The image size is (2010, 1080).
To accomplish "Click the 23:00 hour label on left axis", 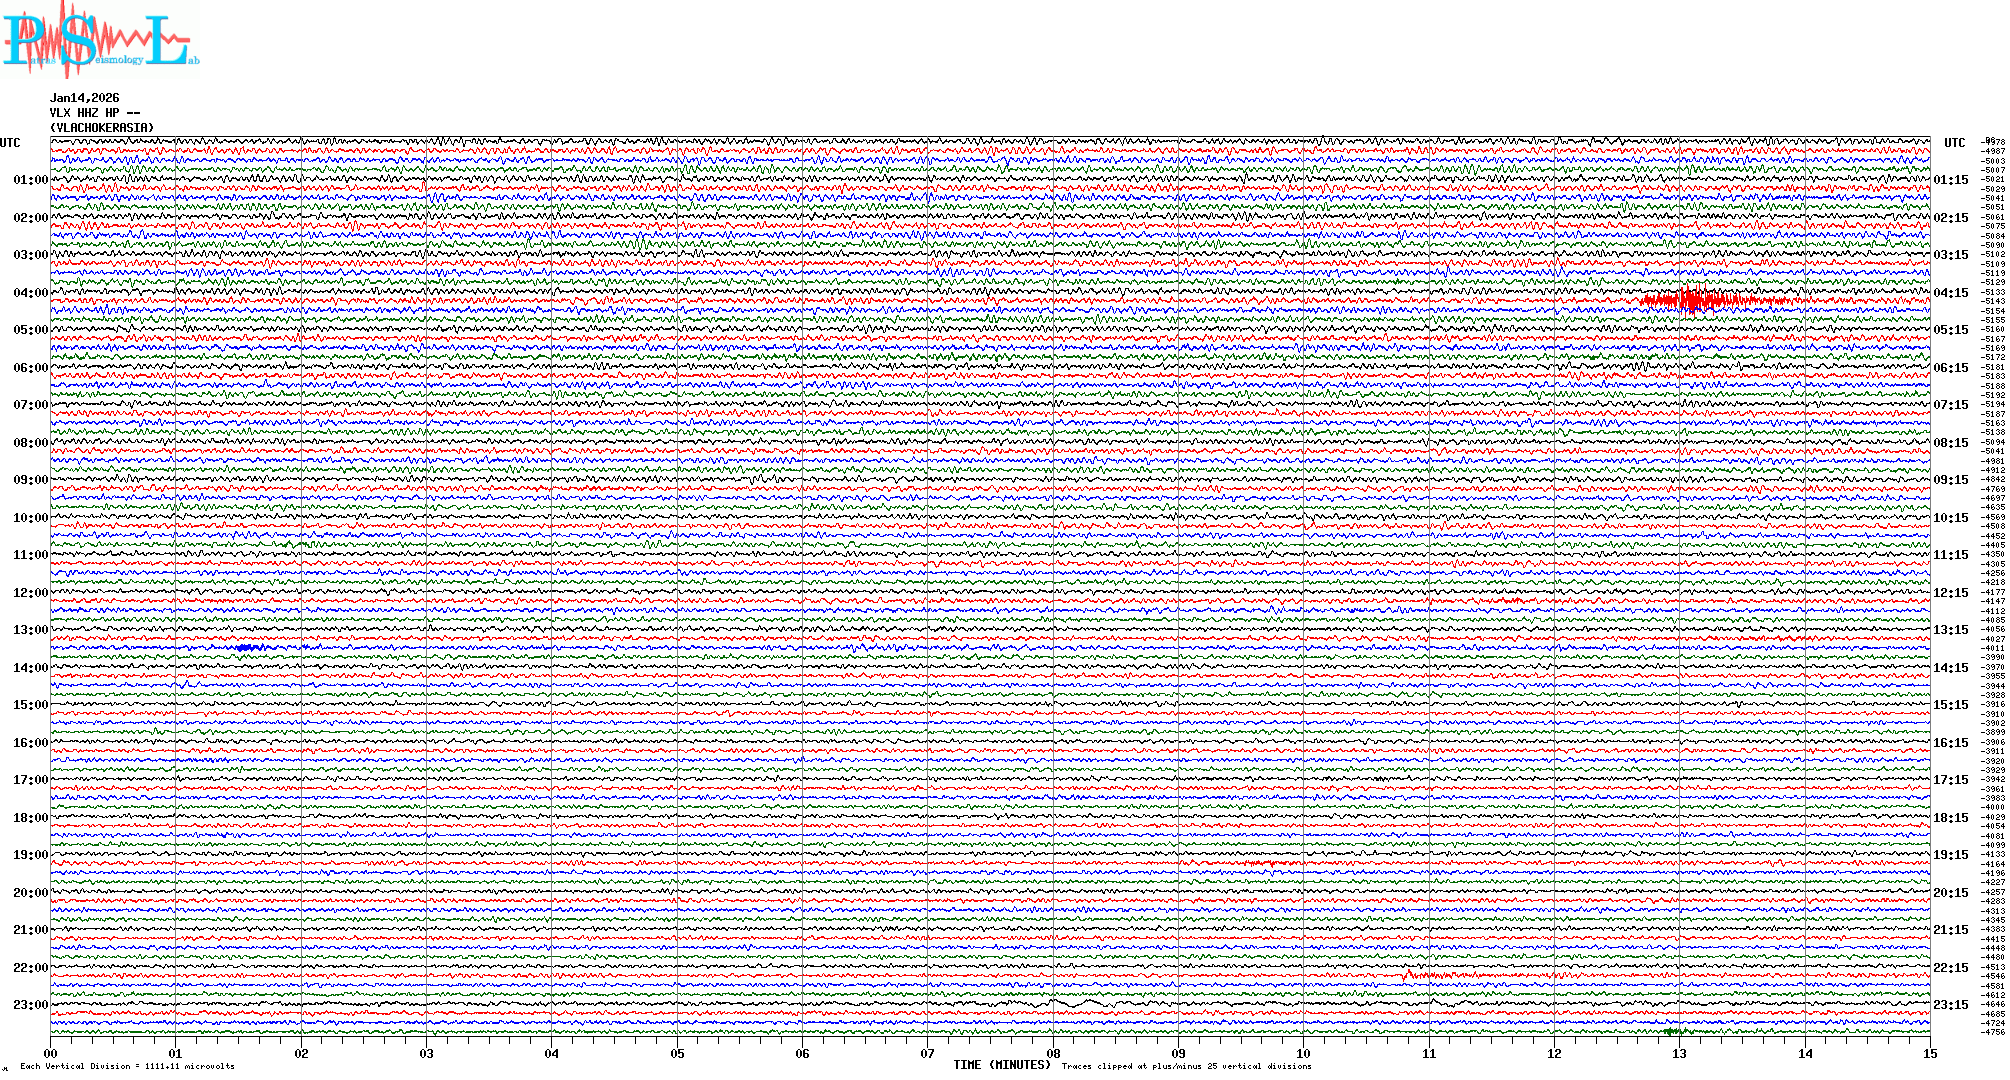I will click(30, 1005).
